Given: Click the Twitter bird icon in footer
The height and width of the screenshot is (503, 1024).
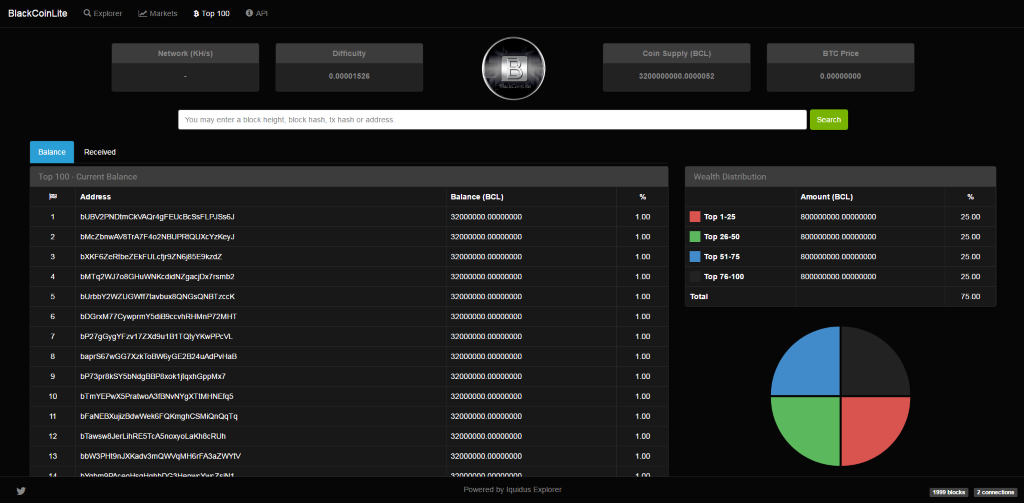Looking at the screenshot, I should point(21,491).
